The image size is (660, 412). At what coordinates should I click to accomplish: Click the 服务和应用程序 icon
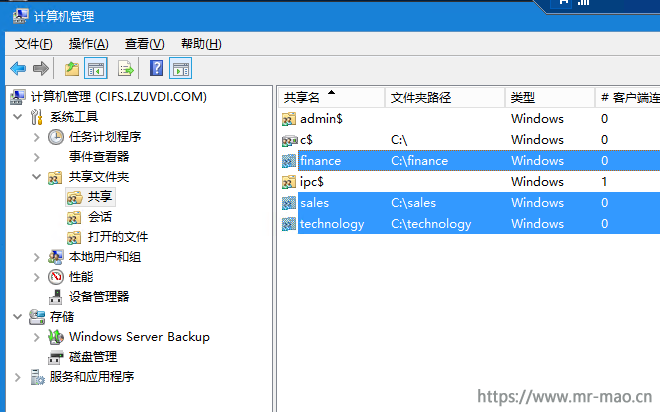[x=37, y=377]
